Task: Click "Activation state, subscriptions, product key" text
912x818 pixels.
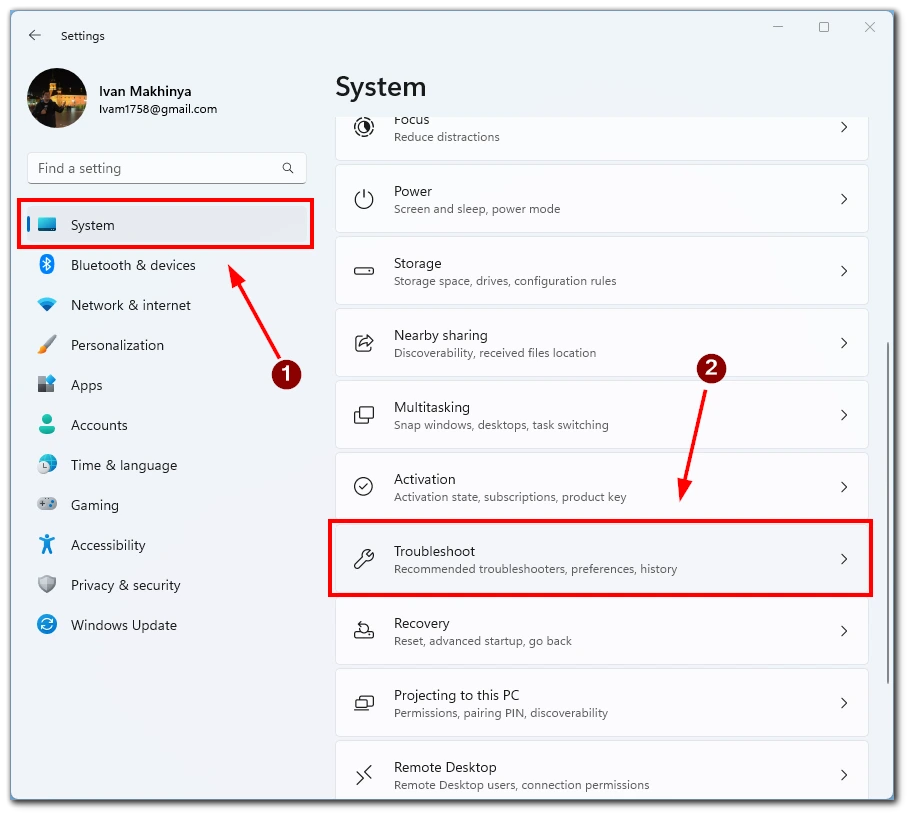Action: tap(510, 497)
